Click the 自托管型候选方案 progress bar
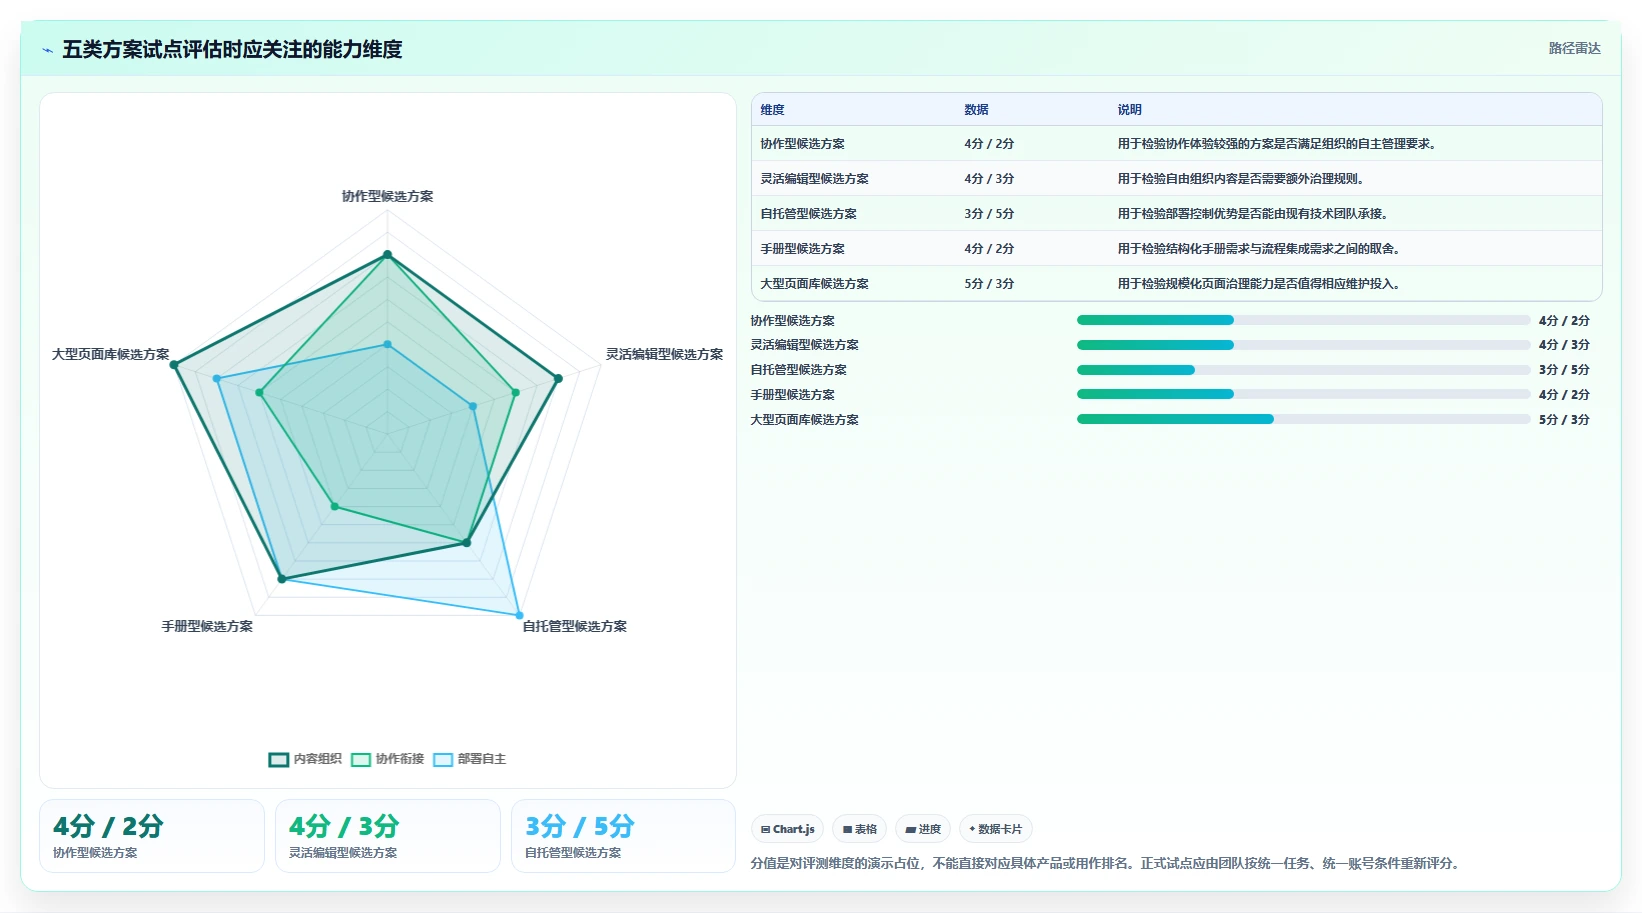1642x913 pixels. click(x=1303, y=370)
